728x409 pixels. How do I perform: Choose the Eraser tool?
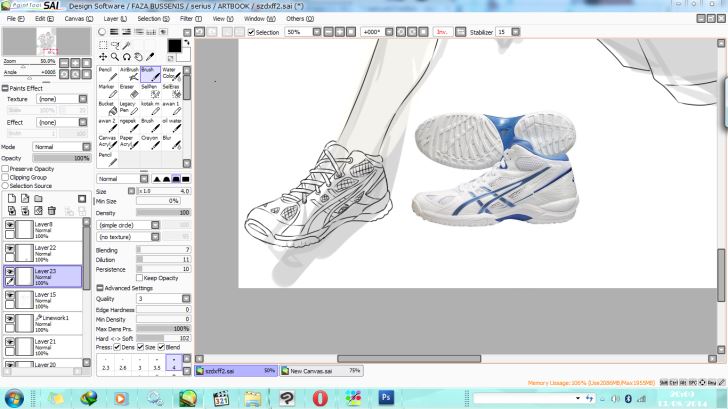[129, 91]
